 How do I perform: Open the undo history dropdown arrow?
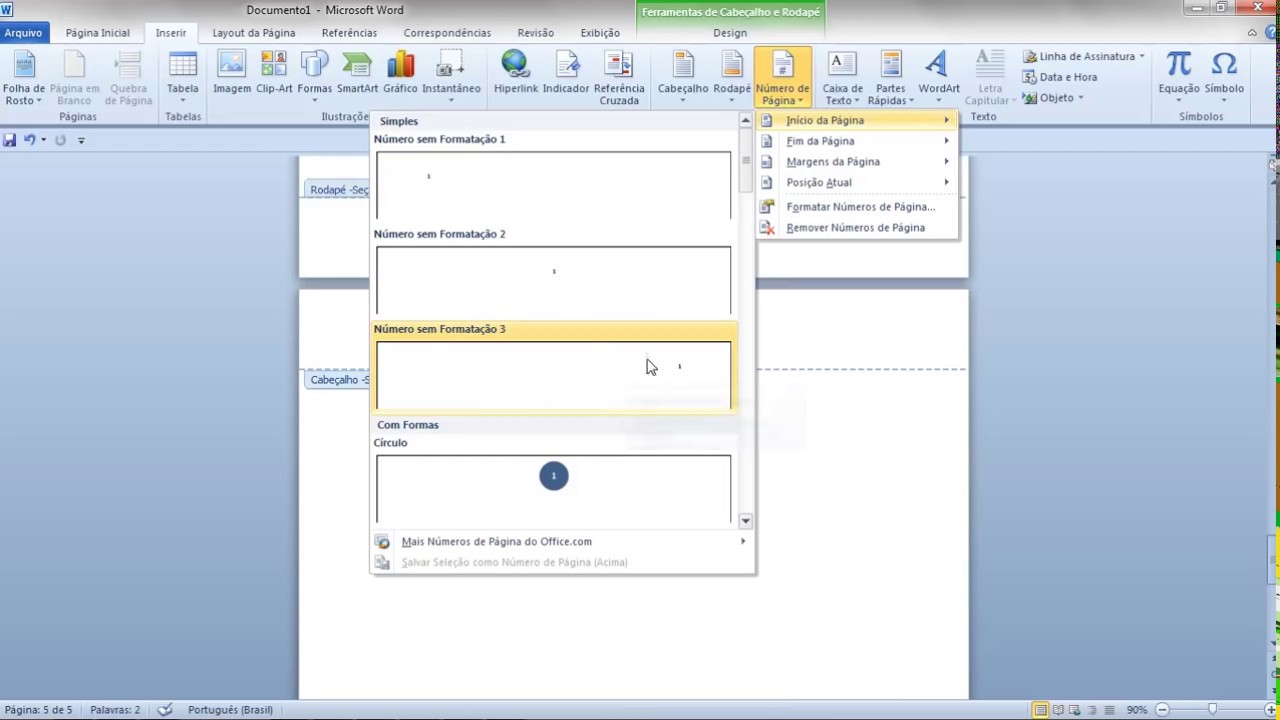pos(43,140)
